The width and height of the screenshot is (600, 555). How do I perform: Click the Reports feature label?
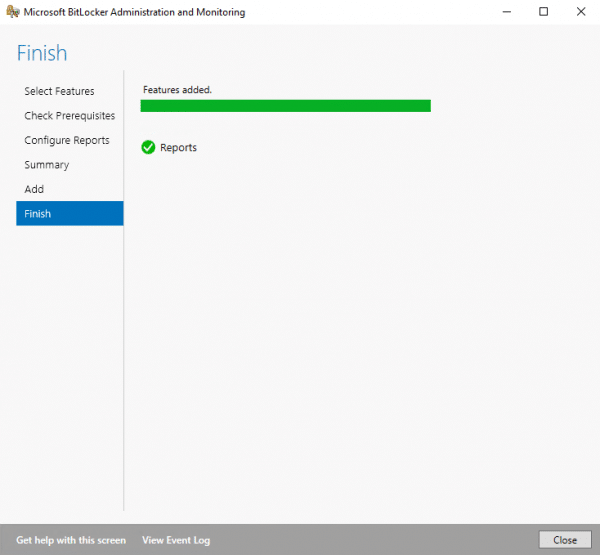click(x=178, y=147)
